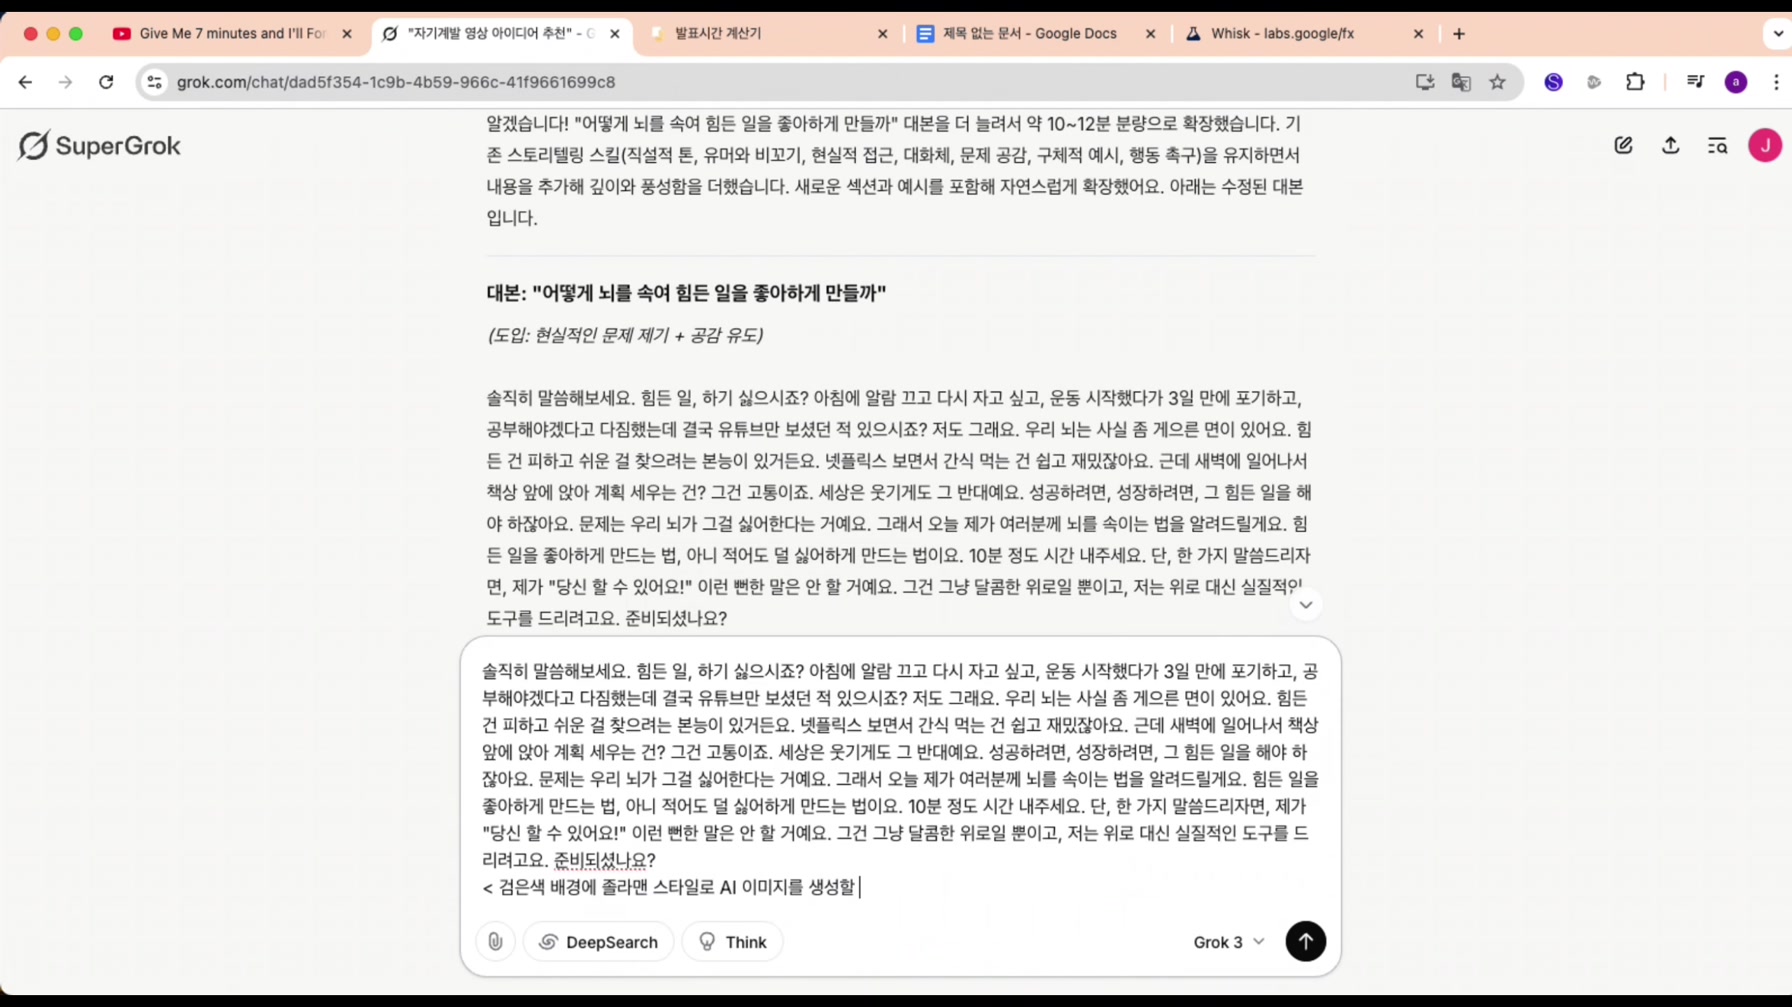Click in the message input text area
Screen dimensions: 1792x1007
(900, 779)
